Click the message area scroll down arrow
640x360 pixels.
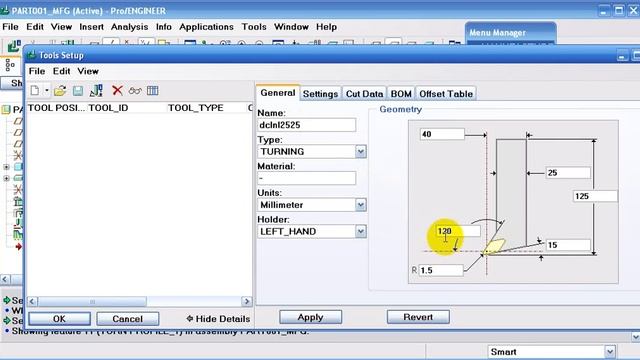pos(636,337)
